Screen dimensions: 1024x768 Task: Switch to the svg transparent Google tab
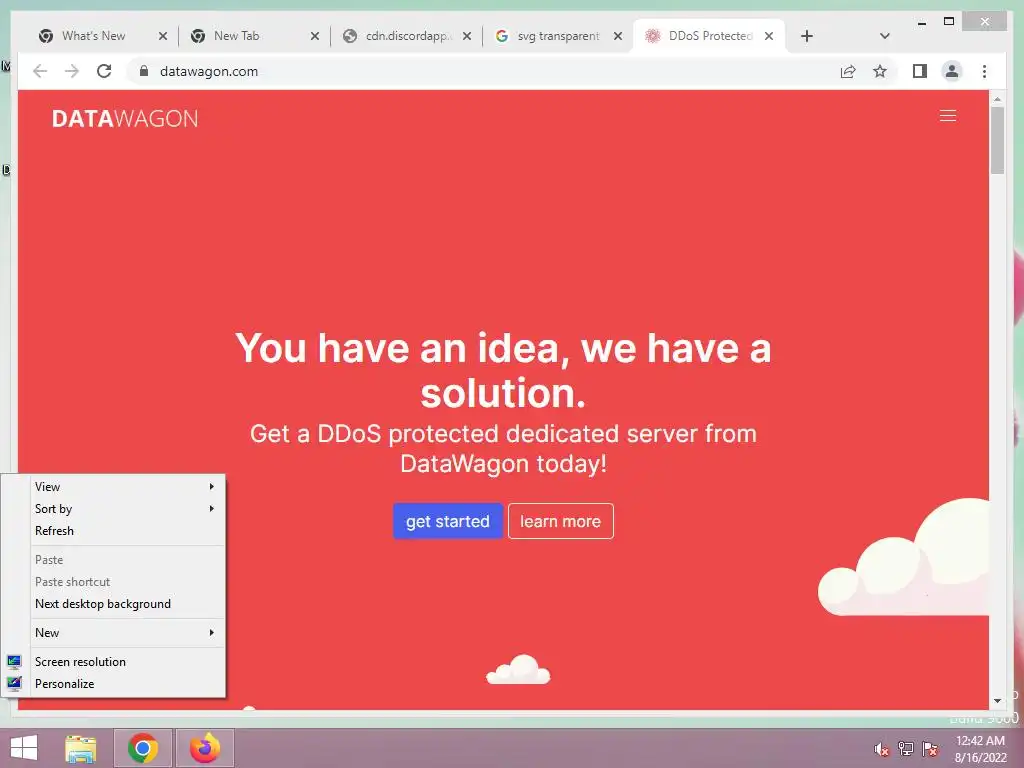pyautogui.click(x=557, y=36)
